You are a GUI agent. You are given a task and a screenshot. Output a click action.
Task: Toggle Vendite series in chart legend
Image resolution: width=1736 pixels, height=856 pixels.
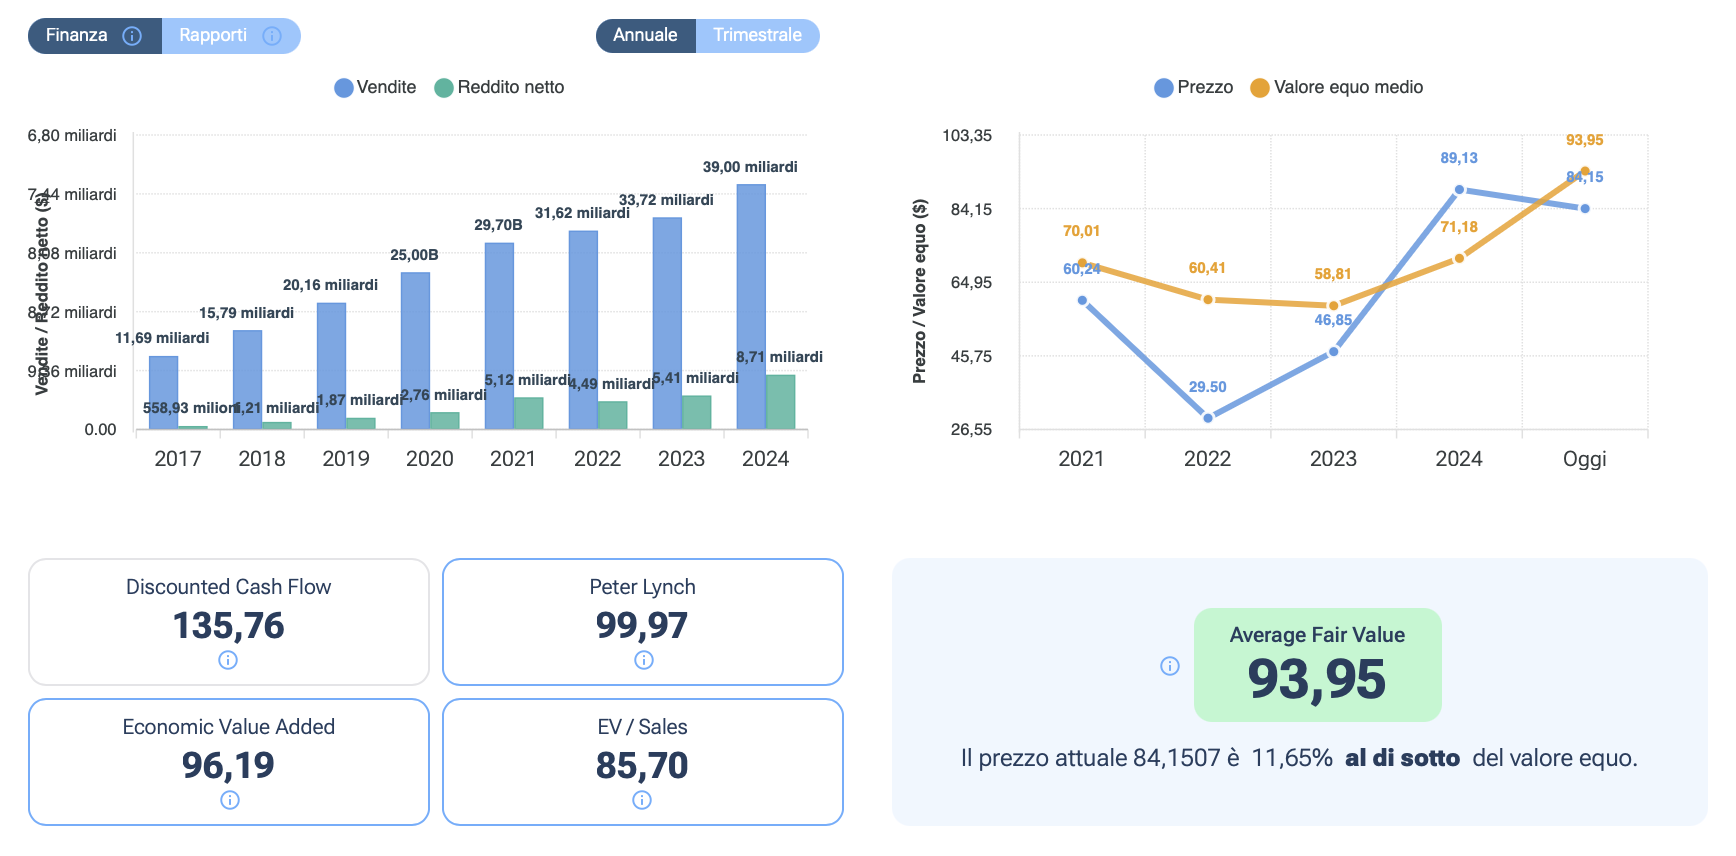pos(375,88)
